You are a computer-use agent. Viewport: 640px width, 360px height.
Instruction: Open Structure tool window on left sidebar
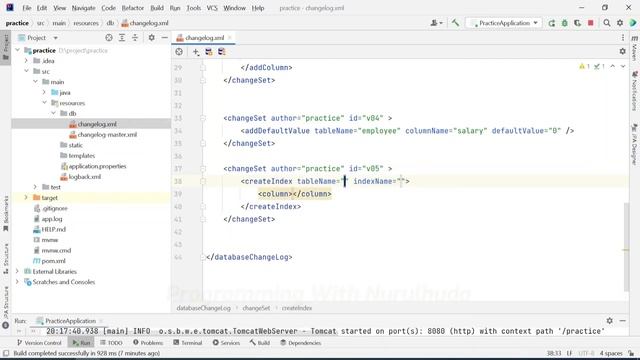(6, 259)
